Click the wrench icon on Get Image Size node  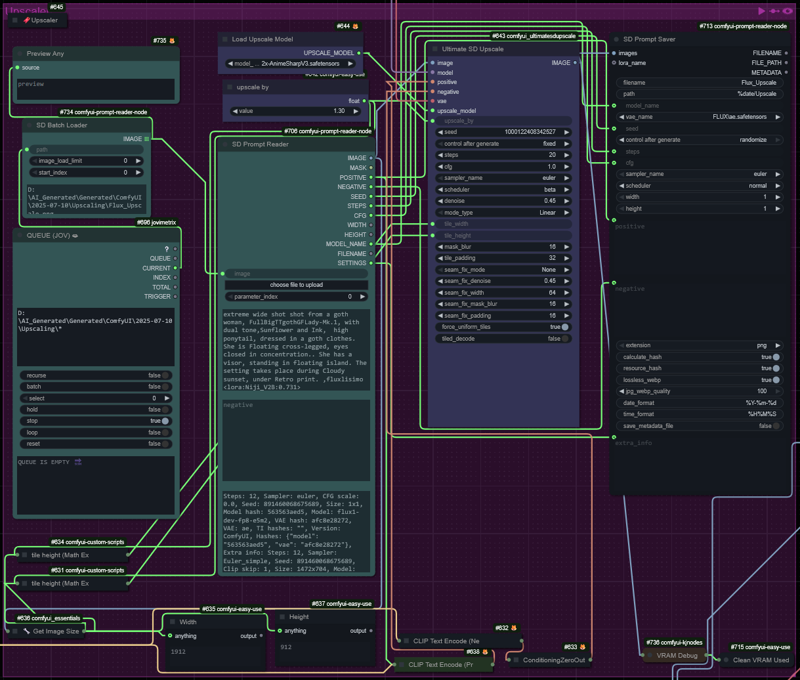tap(27, 632)
